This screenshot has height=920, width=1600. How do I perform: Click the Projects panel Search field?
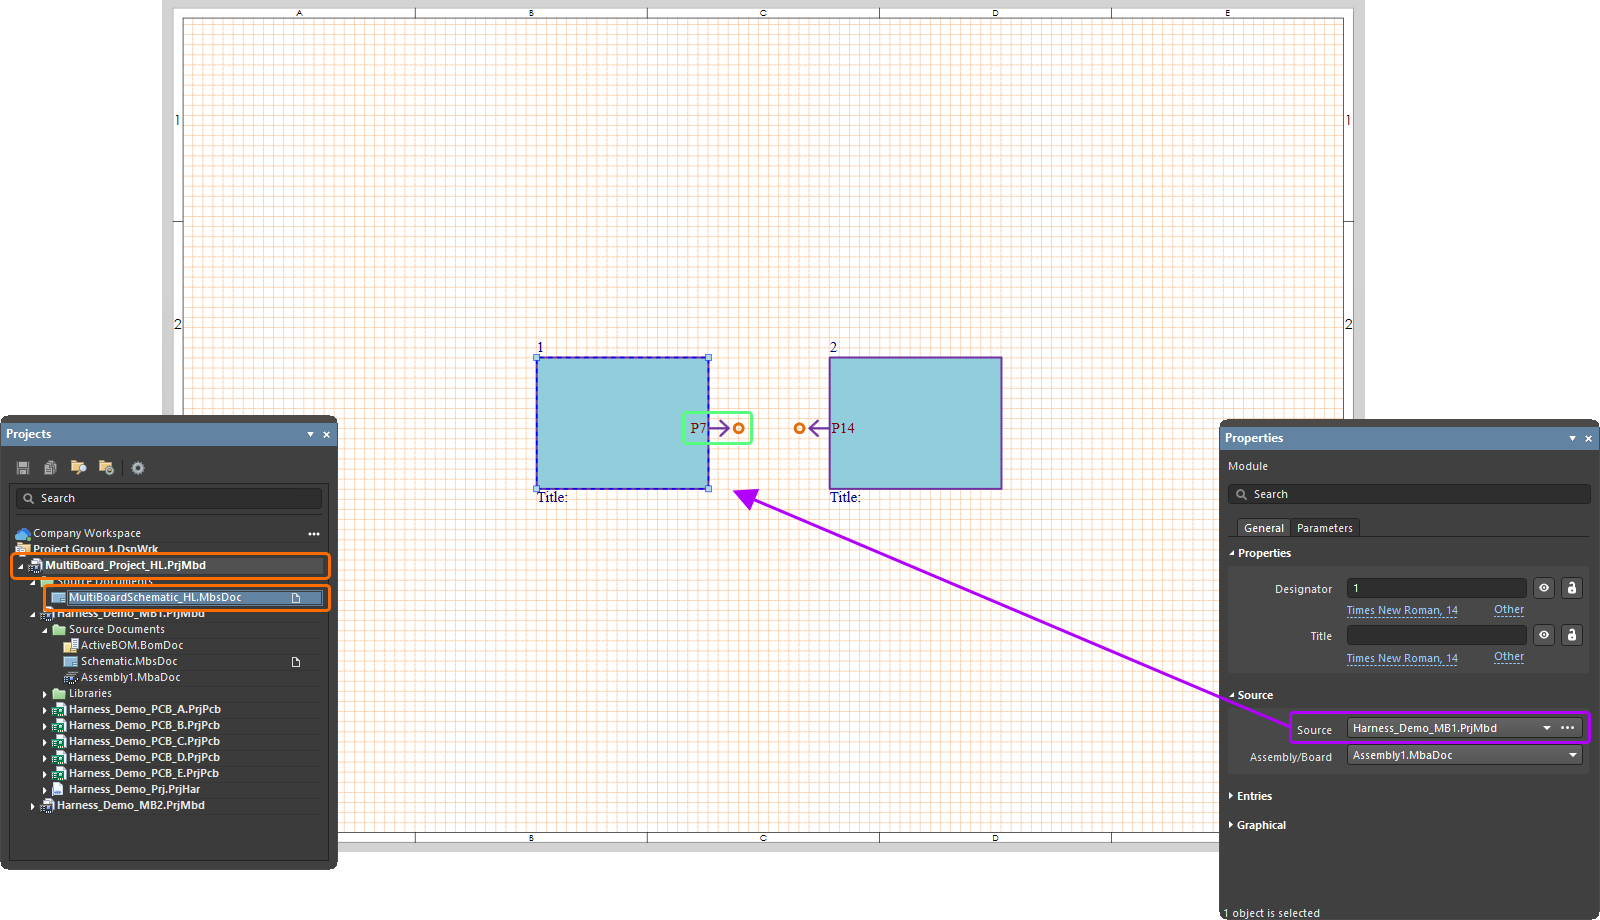tap(169, 498)
